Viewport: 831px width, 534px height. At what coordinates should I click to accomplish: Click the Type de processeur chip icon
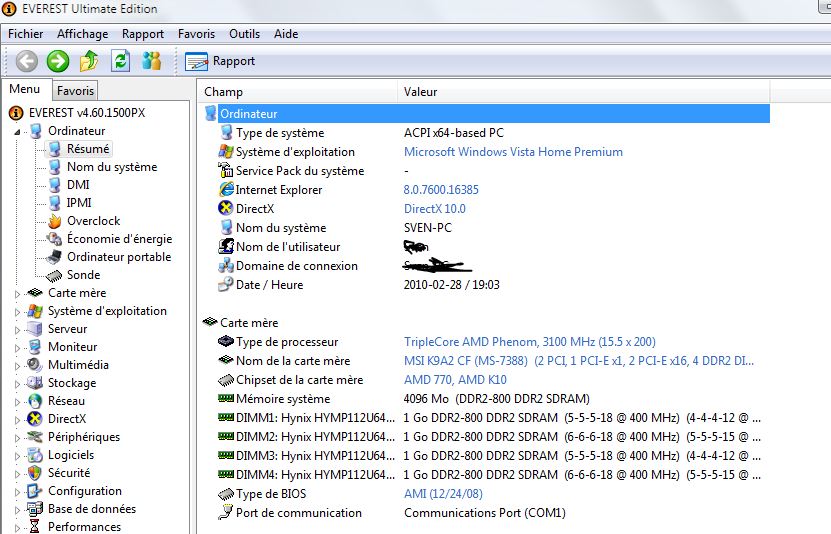point(226,341)
